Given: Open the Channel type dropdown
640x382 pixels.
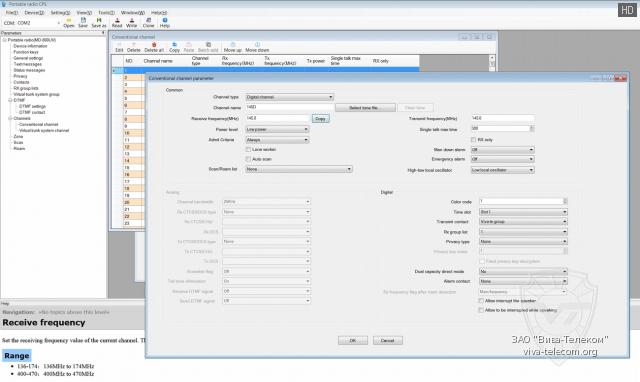Looking at the screenshot, I should click(x=289, y=97).
